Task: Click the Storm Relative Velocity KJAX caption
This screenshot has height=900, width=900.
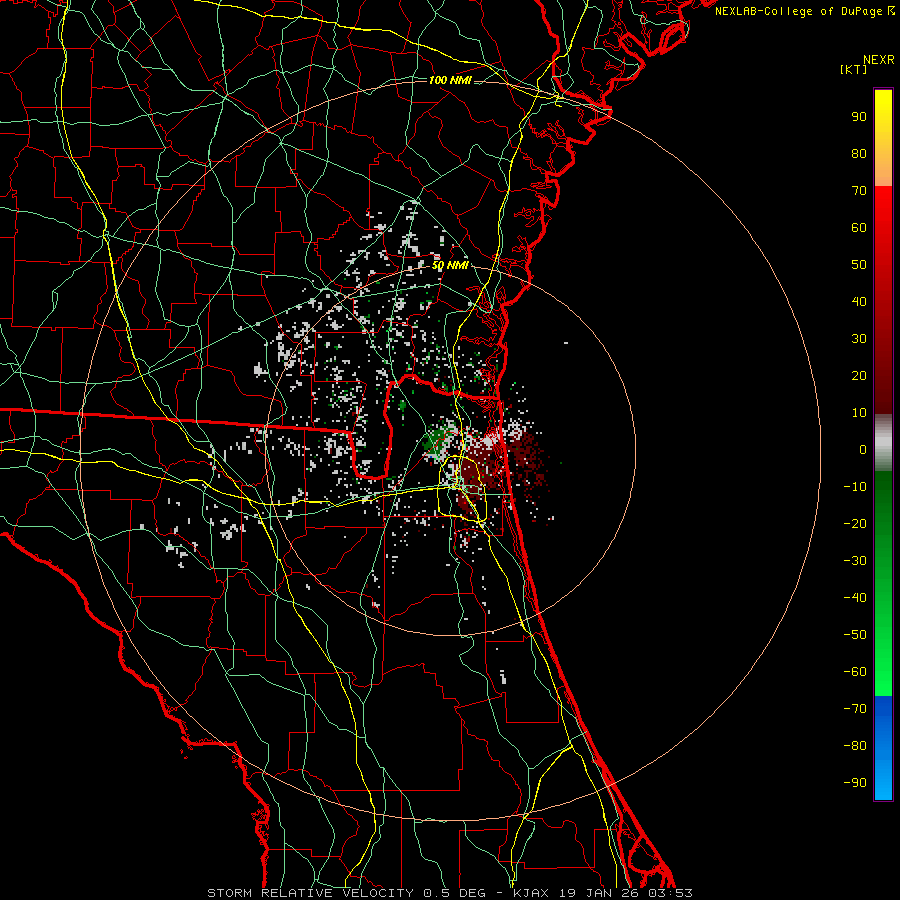Action: (450, 893)
